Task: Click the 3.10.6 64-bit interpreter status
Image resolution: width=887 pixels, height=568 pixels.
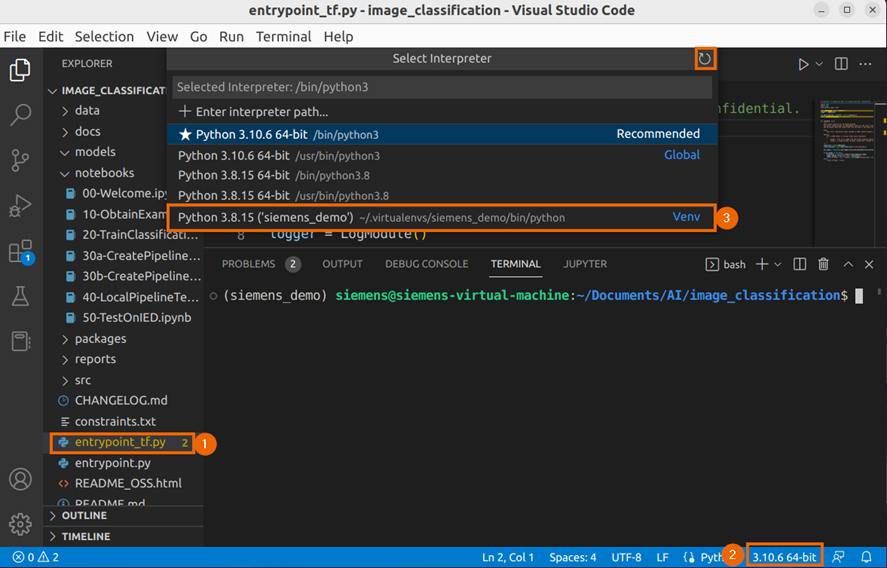Action: [x=784, y=556]
